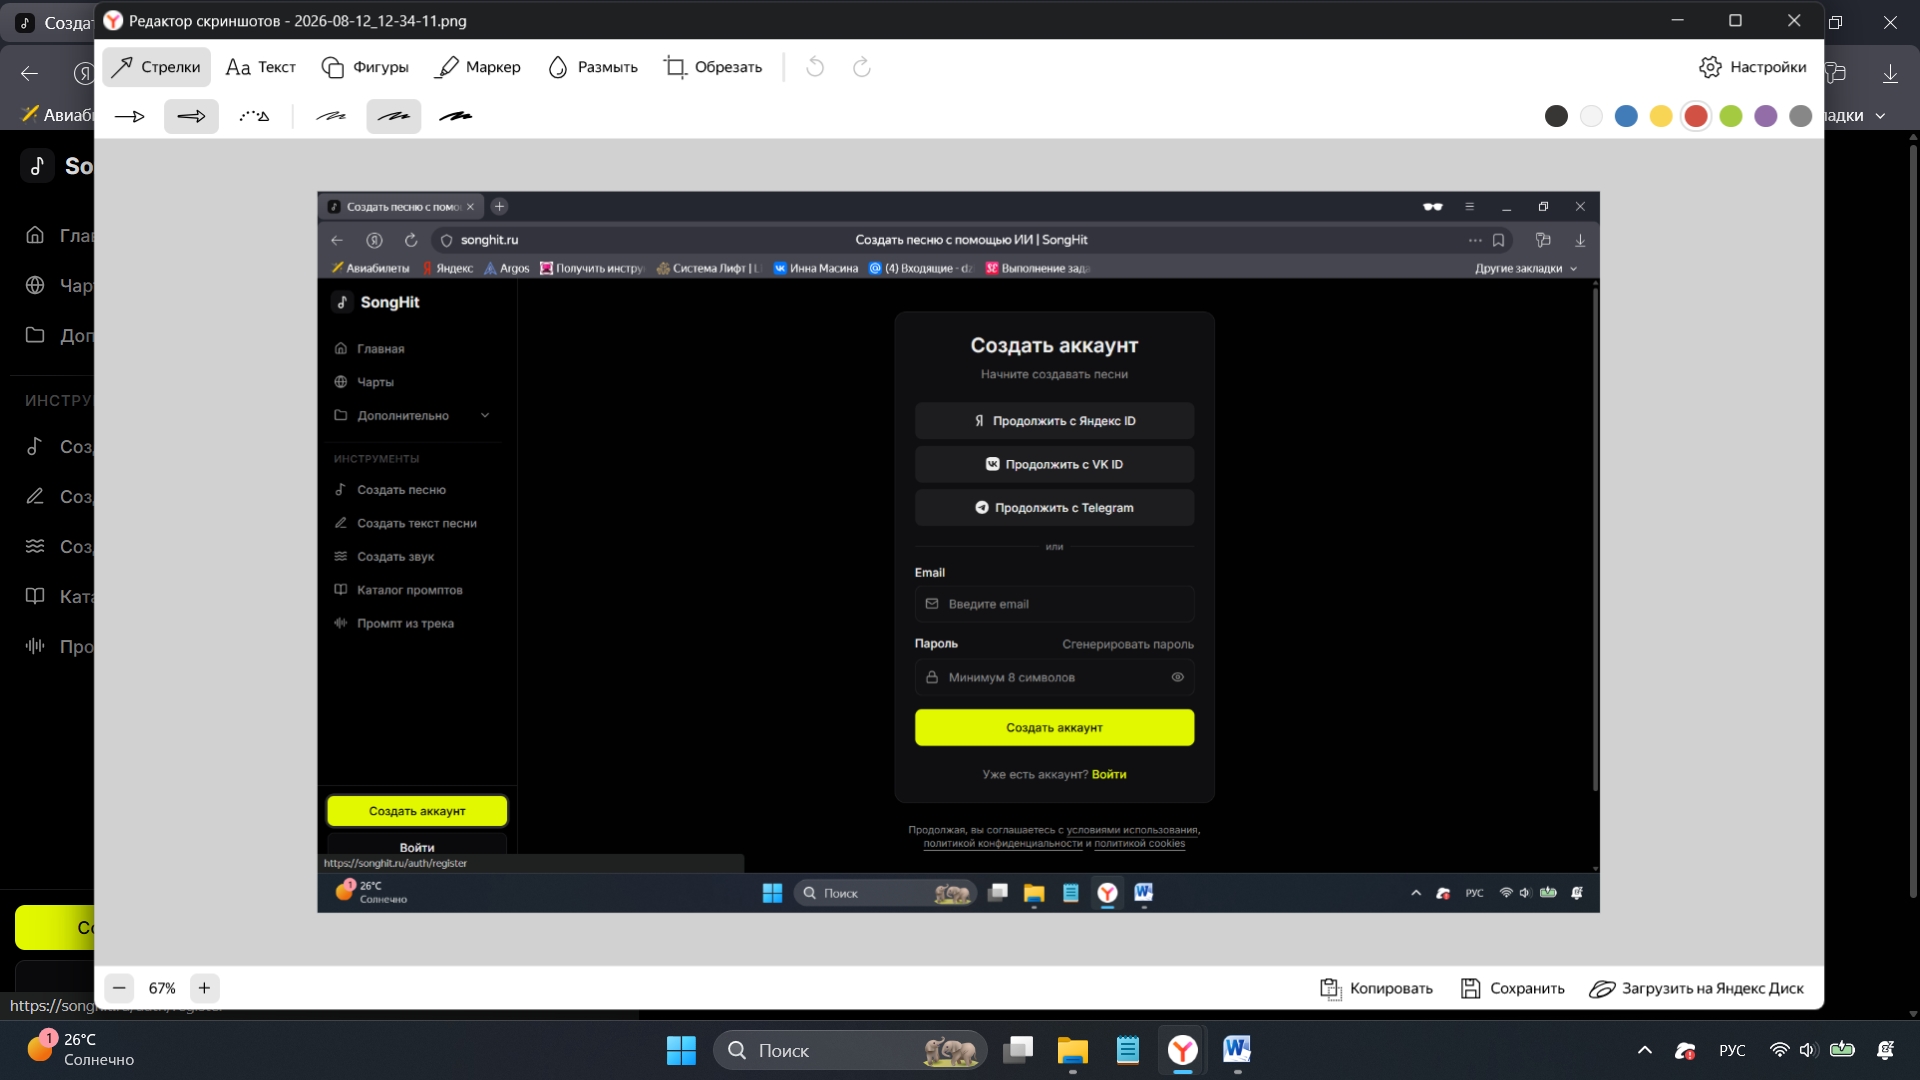The width and height of the screenshot is (1920, 1080).
Task: Pick the yellow color swatch
Action: (x=1661, y=116)
